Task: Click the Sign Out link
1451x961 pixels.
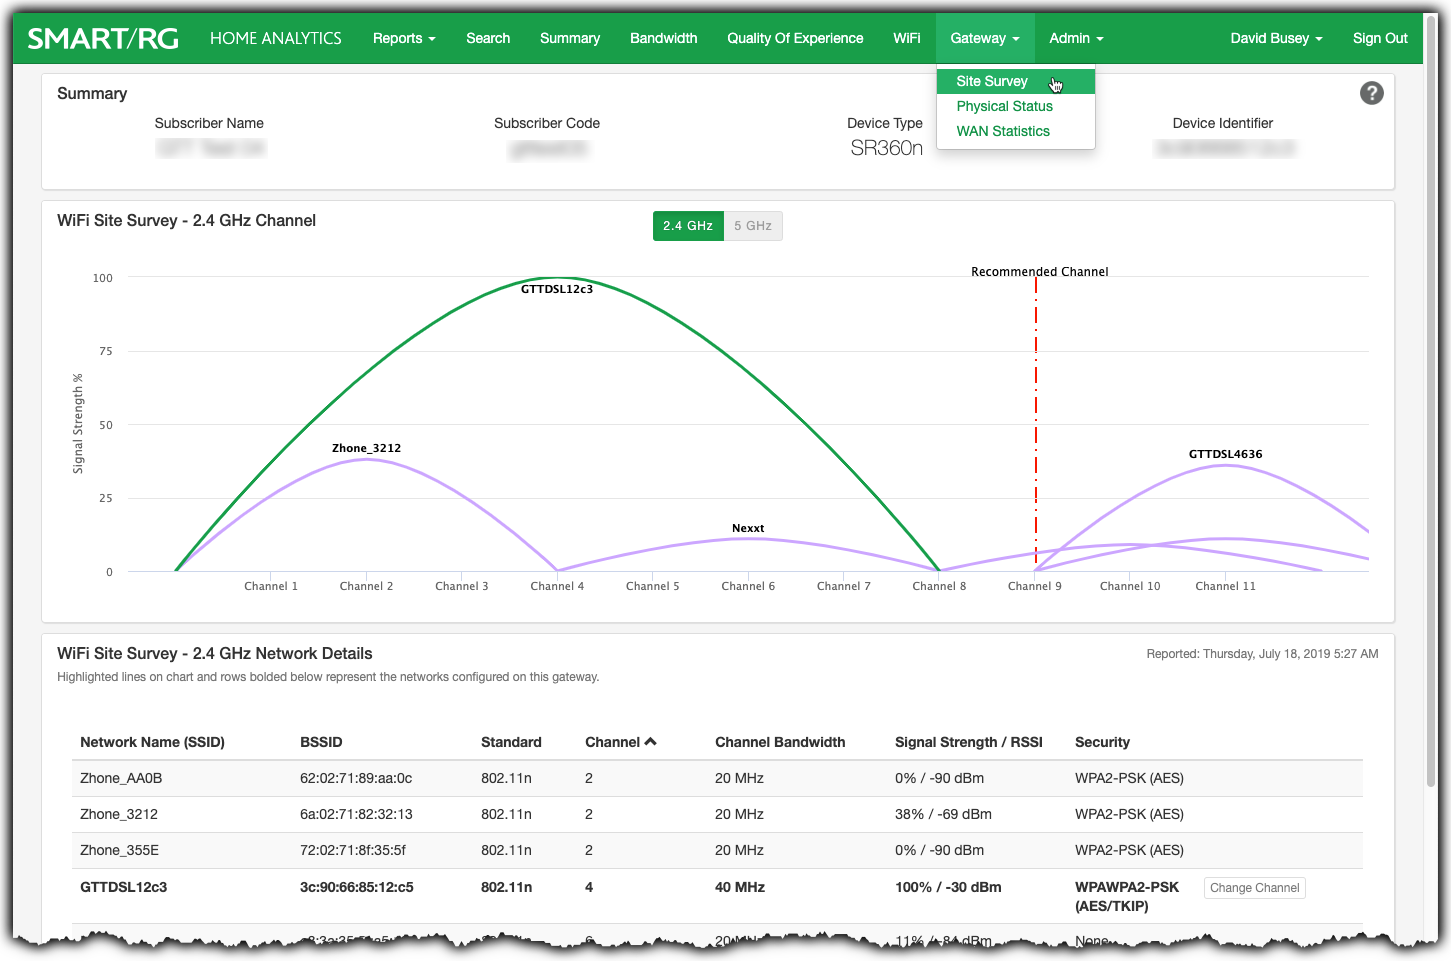Action: (1379, 37)
